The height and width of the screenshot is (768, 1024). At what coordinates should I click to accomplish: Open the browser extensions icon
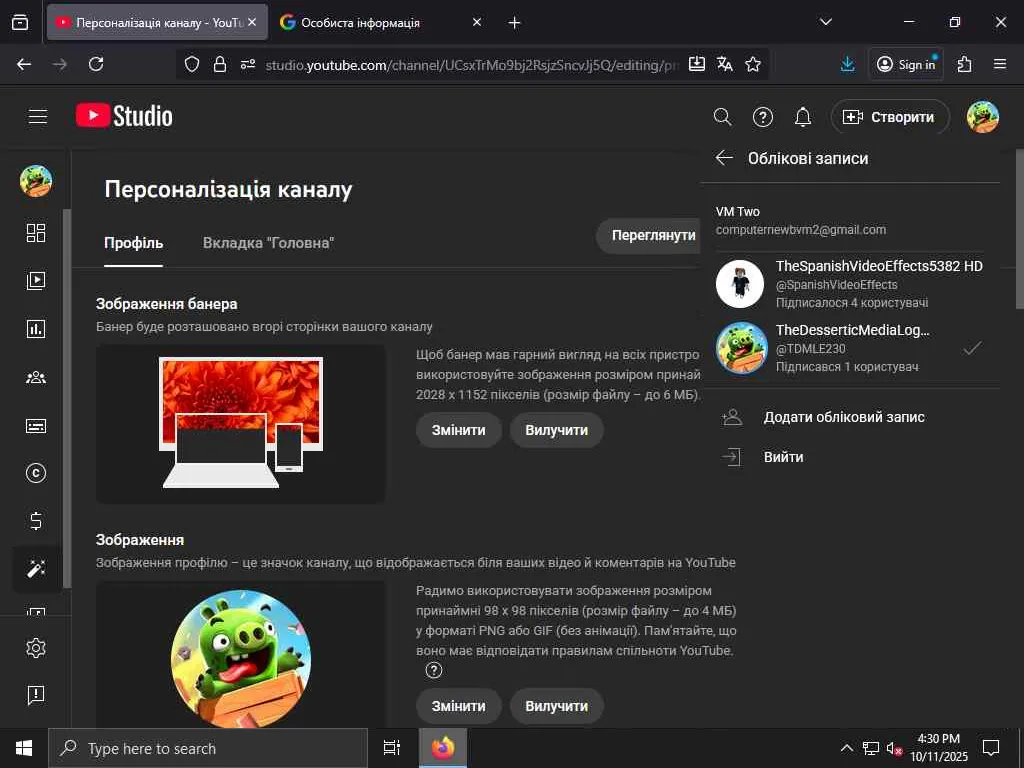point(965,64)
